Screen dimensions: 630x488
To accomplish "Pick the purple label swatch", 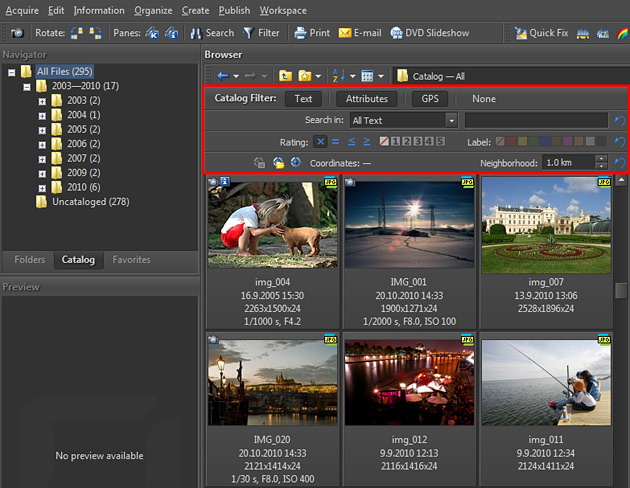I will point(567,141).
